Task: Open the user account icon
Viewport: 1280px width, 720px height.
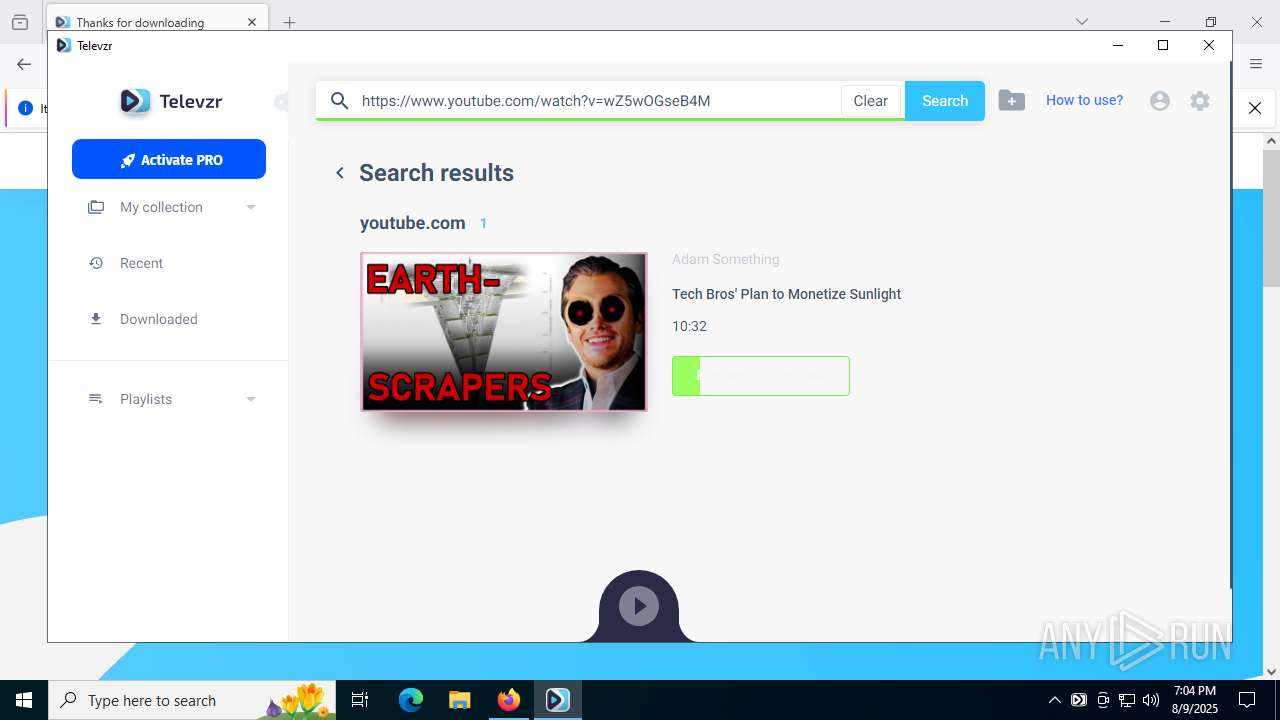Action: point(1160,101)
